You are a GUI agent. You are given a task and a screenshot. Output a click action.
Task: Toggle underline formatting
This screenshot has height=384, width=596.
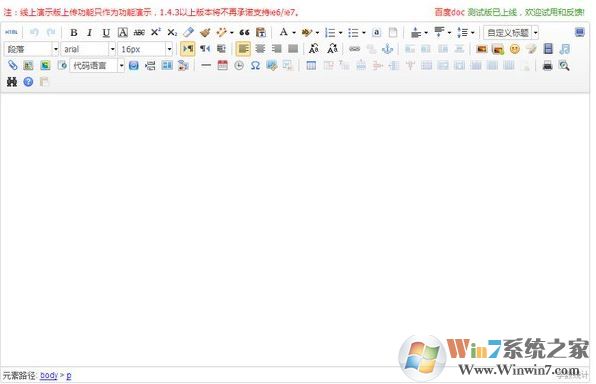click(106, 33)
